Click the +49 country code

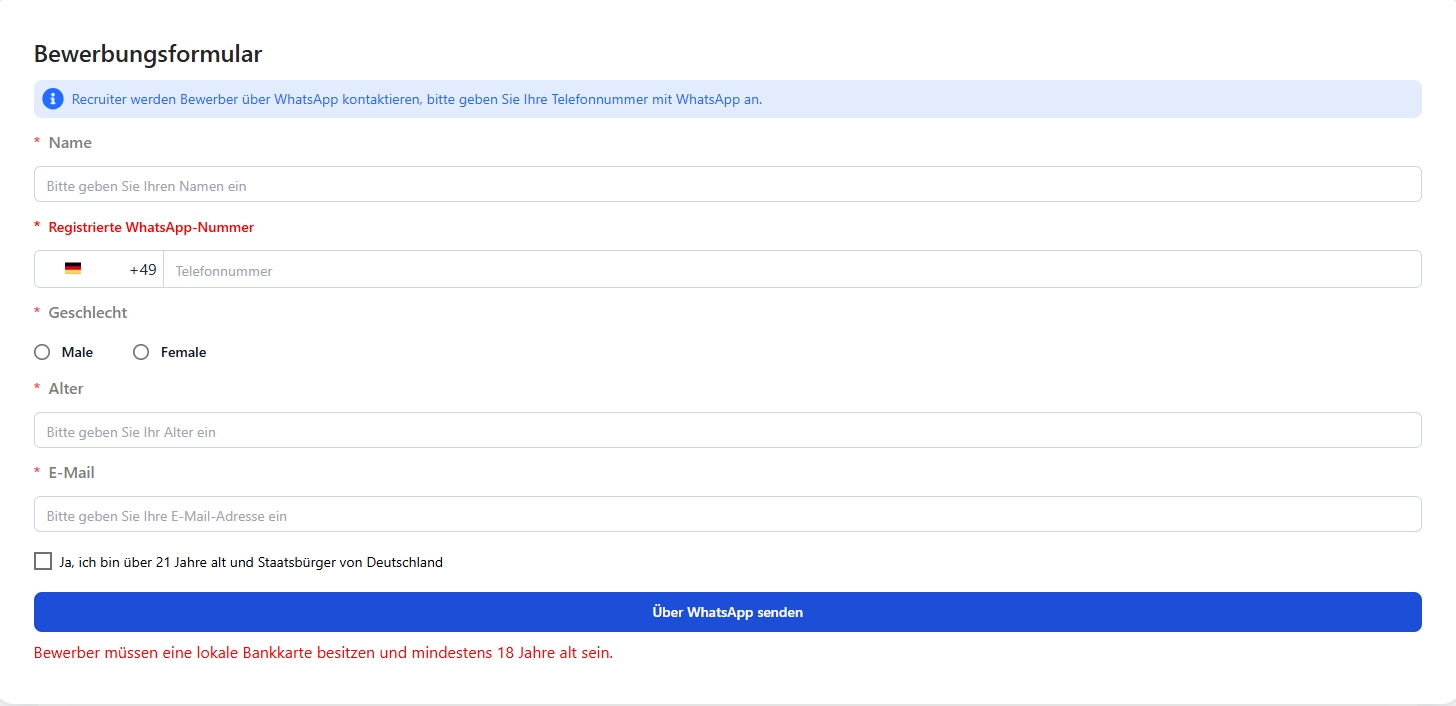click(143, 270)
